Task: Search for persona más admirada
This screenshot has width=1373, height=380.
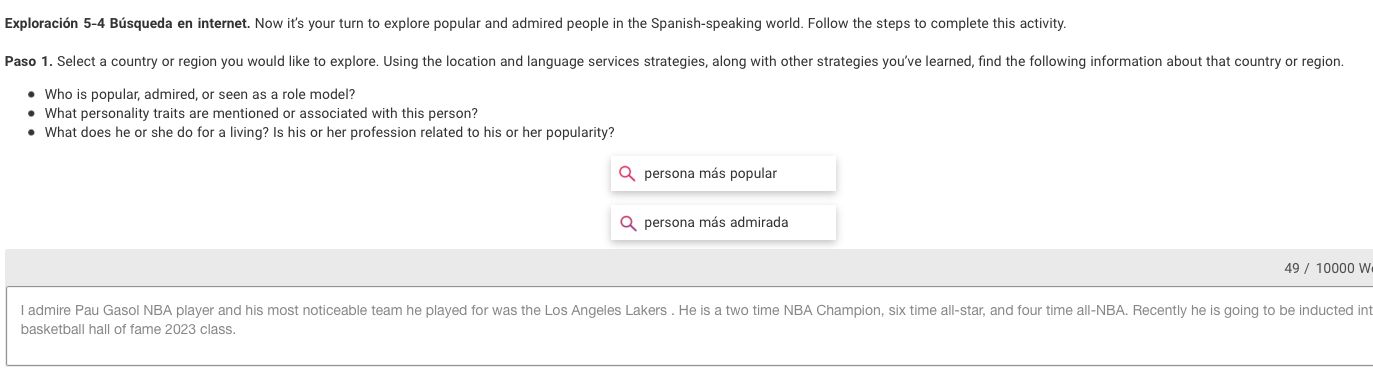Action: coord(723,223)
